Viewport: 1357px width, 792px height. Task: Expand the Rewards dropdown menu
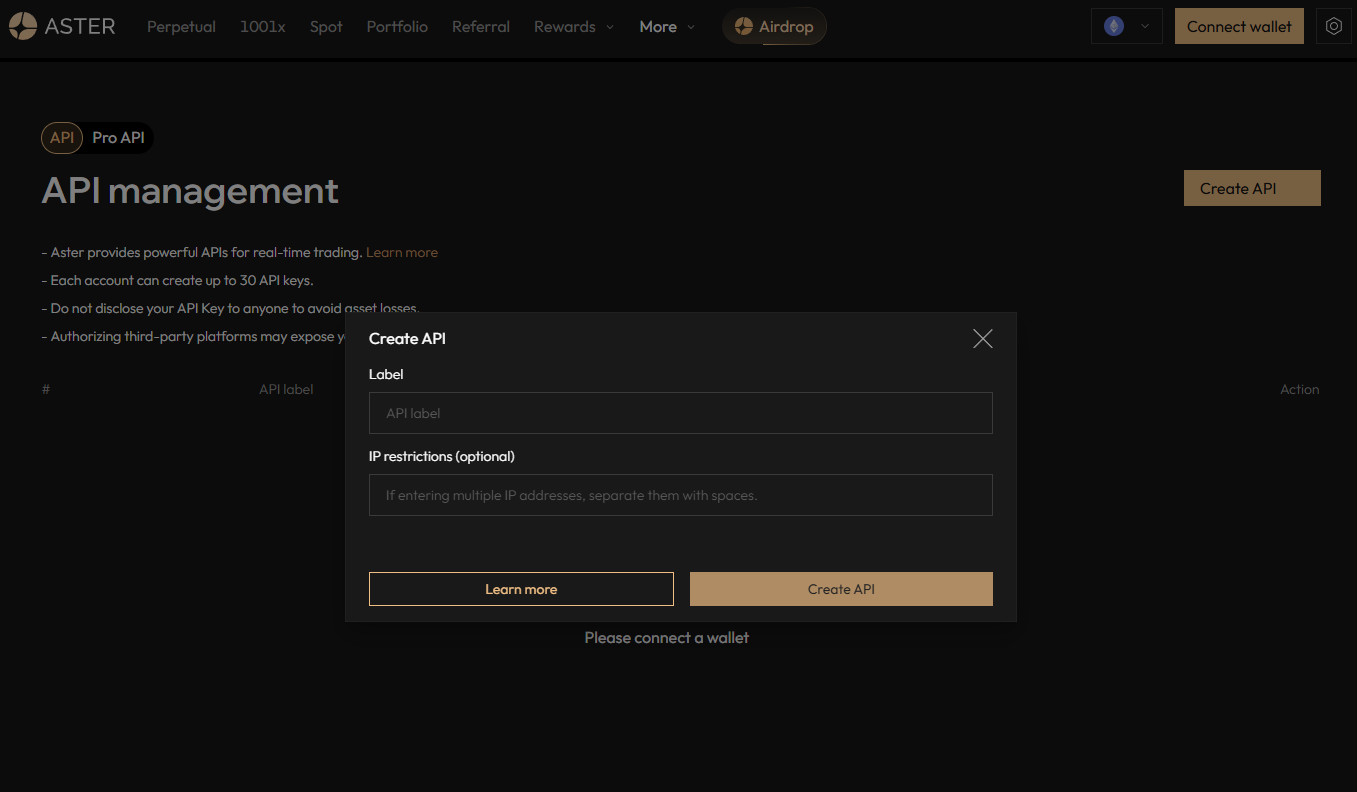(x=573, y=27)
